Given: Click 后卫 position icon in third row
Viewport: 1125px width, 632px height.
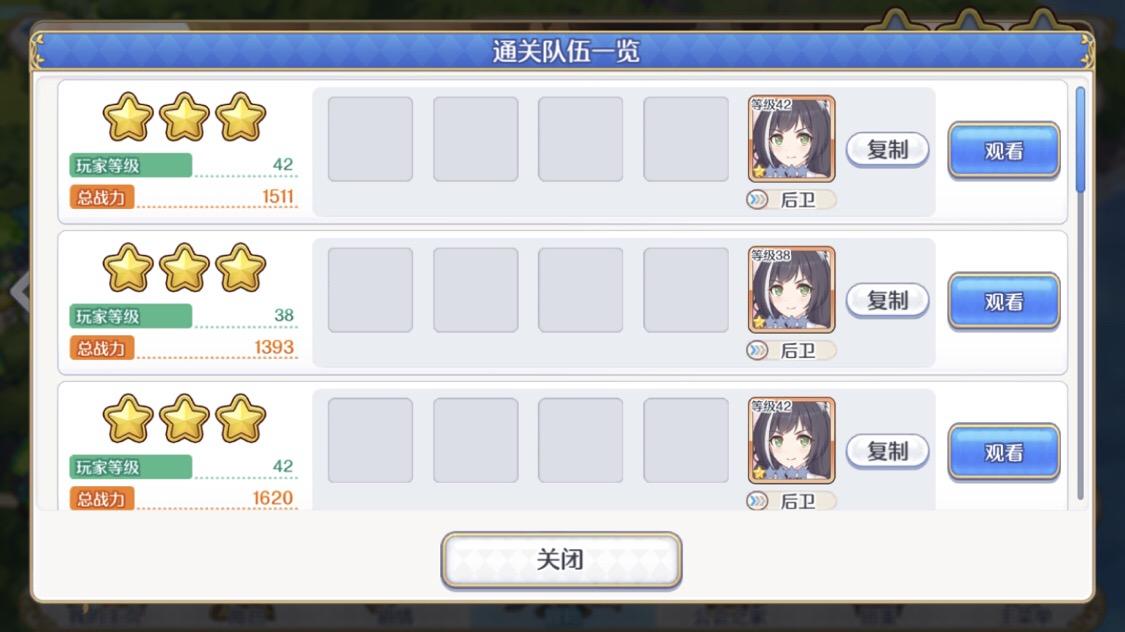Looking at the screenshot, I should coord(757,501).
